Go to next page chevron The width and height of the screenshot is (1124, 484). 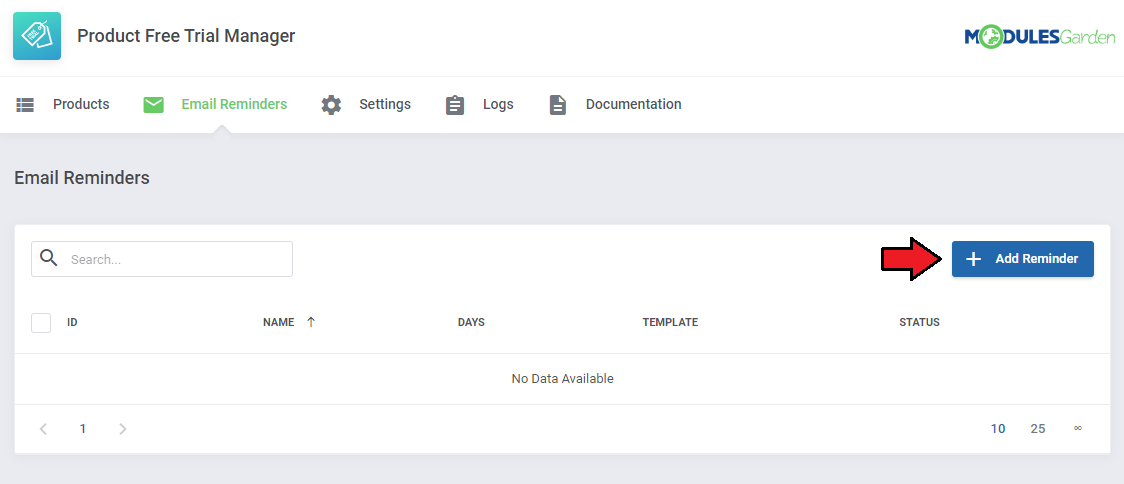[123, 429]
